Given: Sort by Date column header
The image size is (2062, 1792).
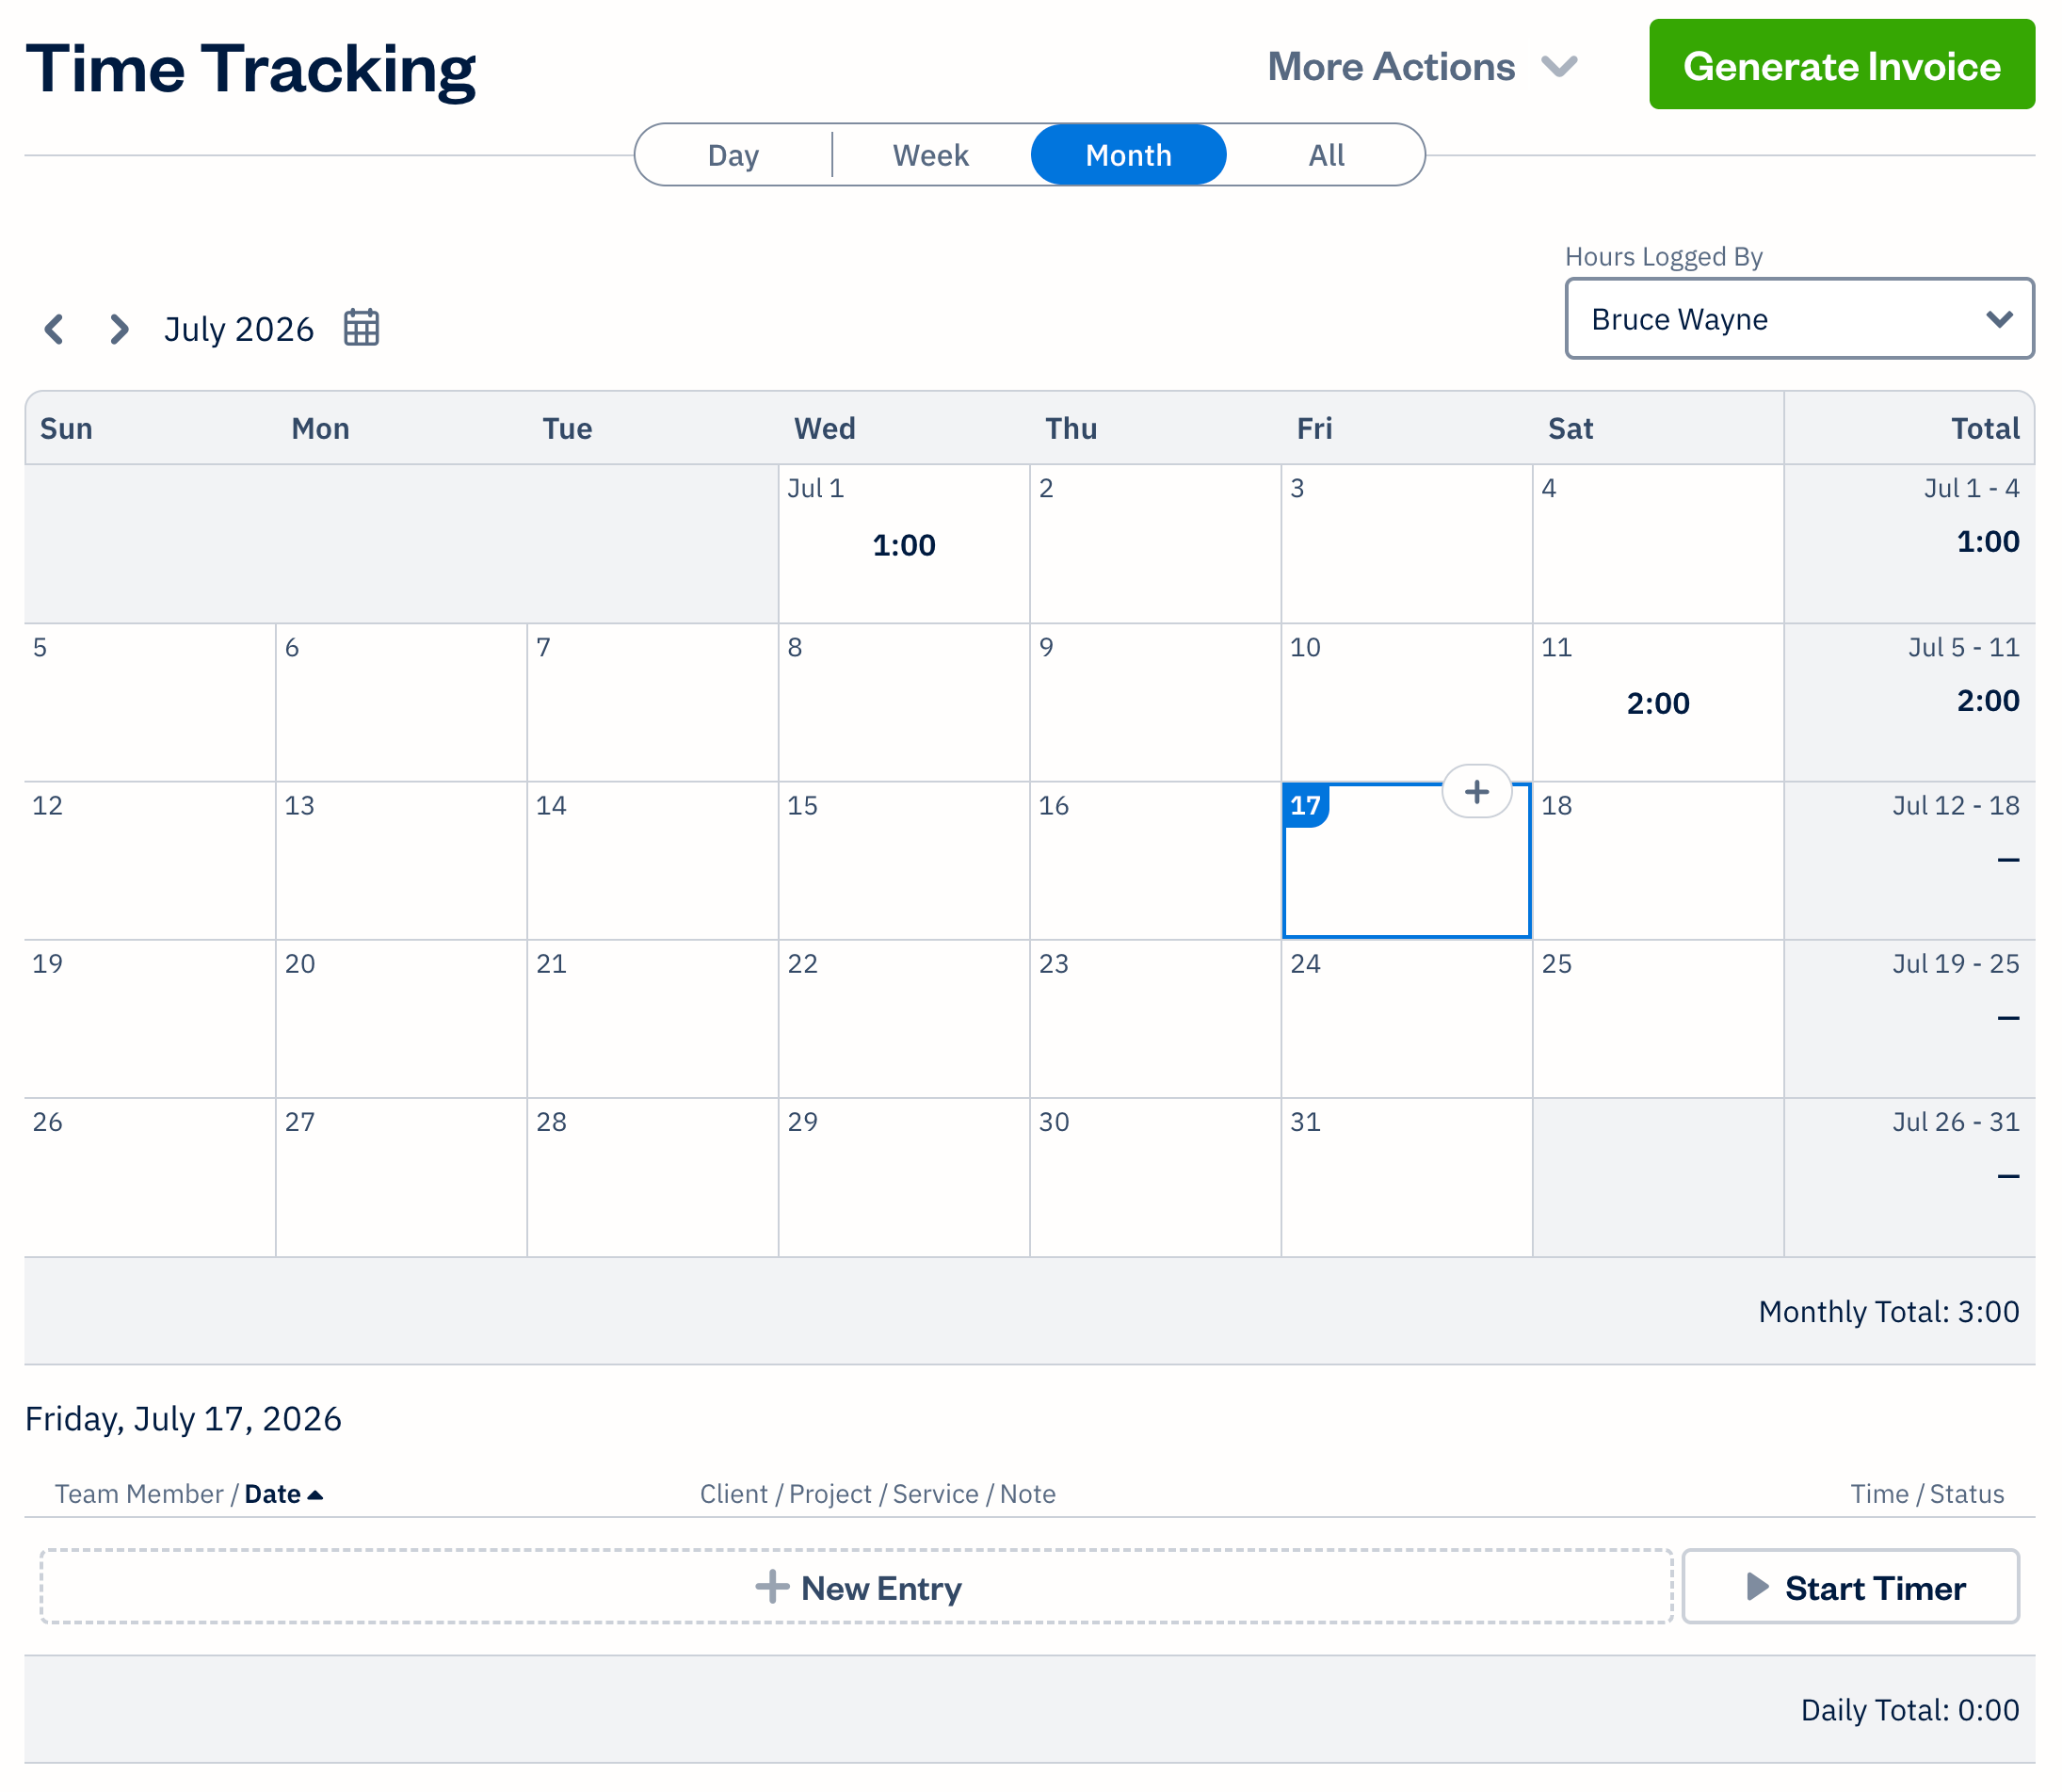Looking at the screenshot, I should point(284,1494).
